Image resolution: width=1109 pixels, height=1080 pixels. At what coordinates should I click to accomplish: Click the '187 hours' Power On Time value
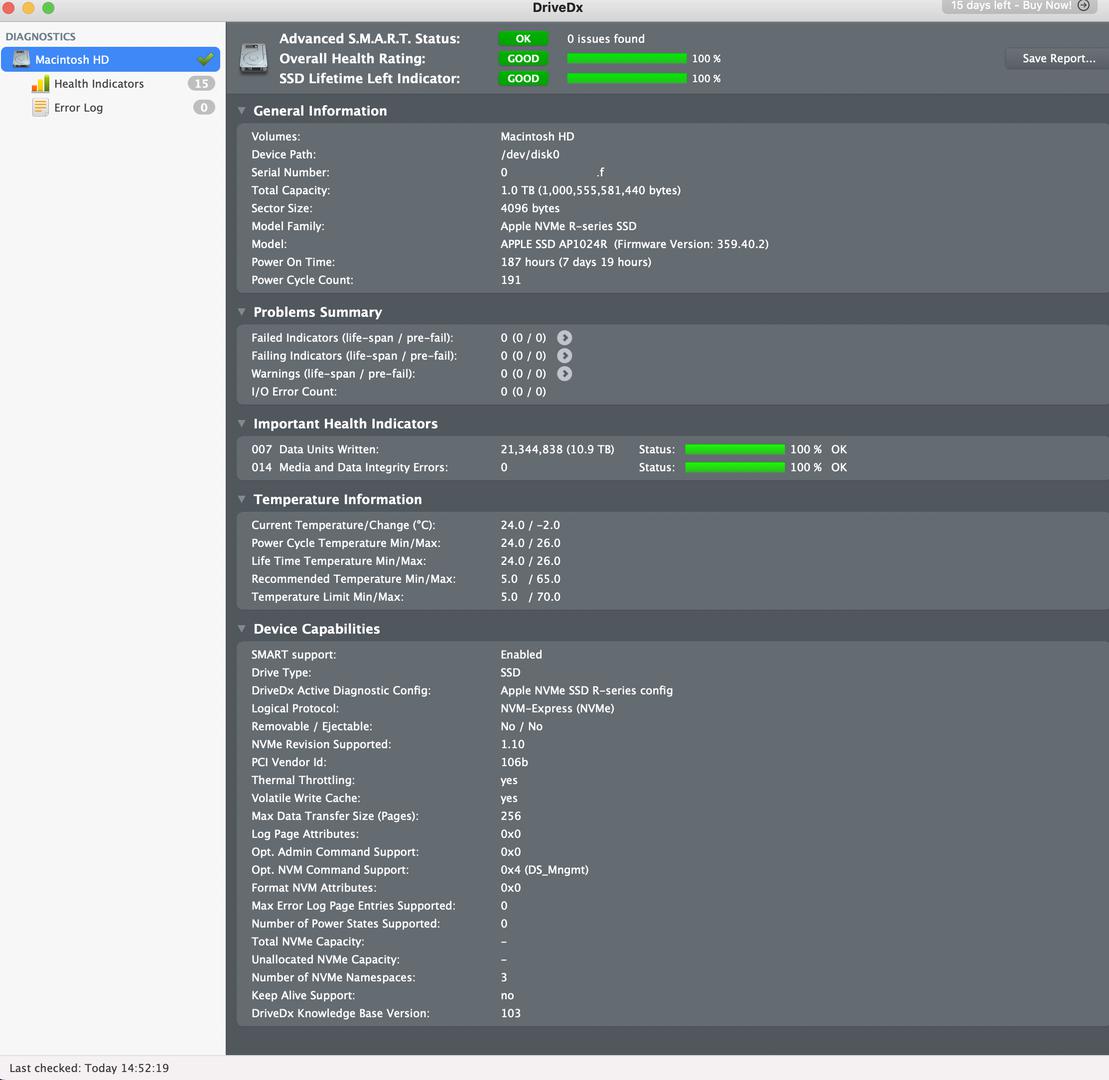coord(576,262)
